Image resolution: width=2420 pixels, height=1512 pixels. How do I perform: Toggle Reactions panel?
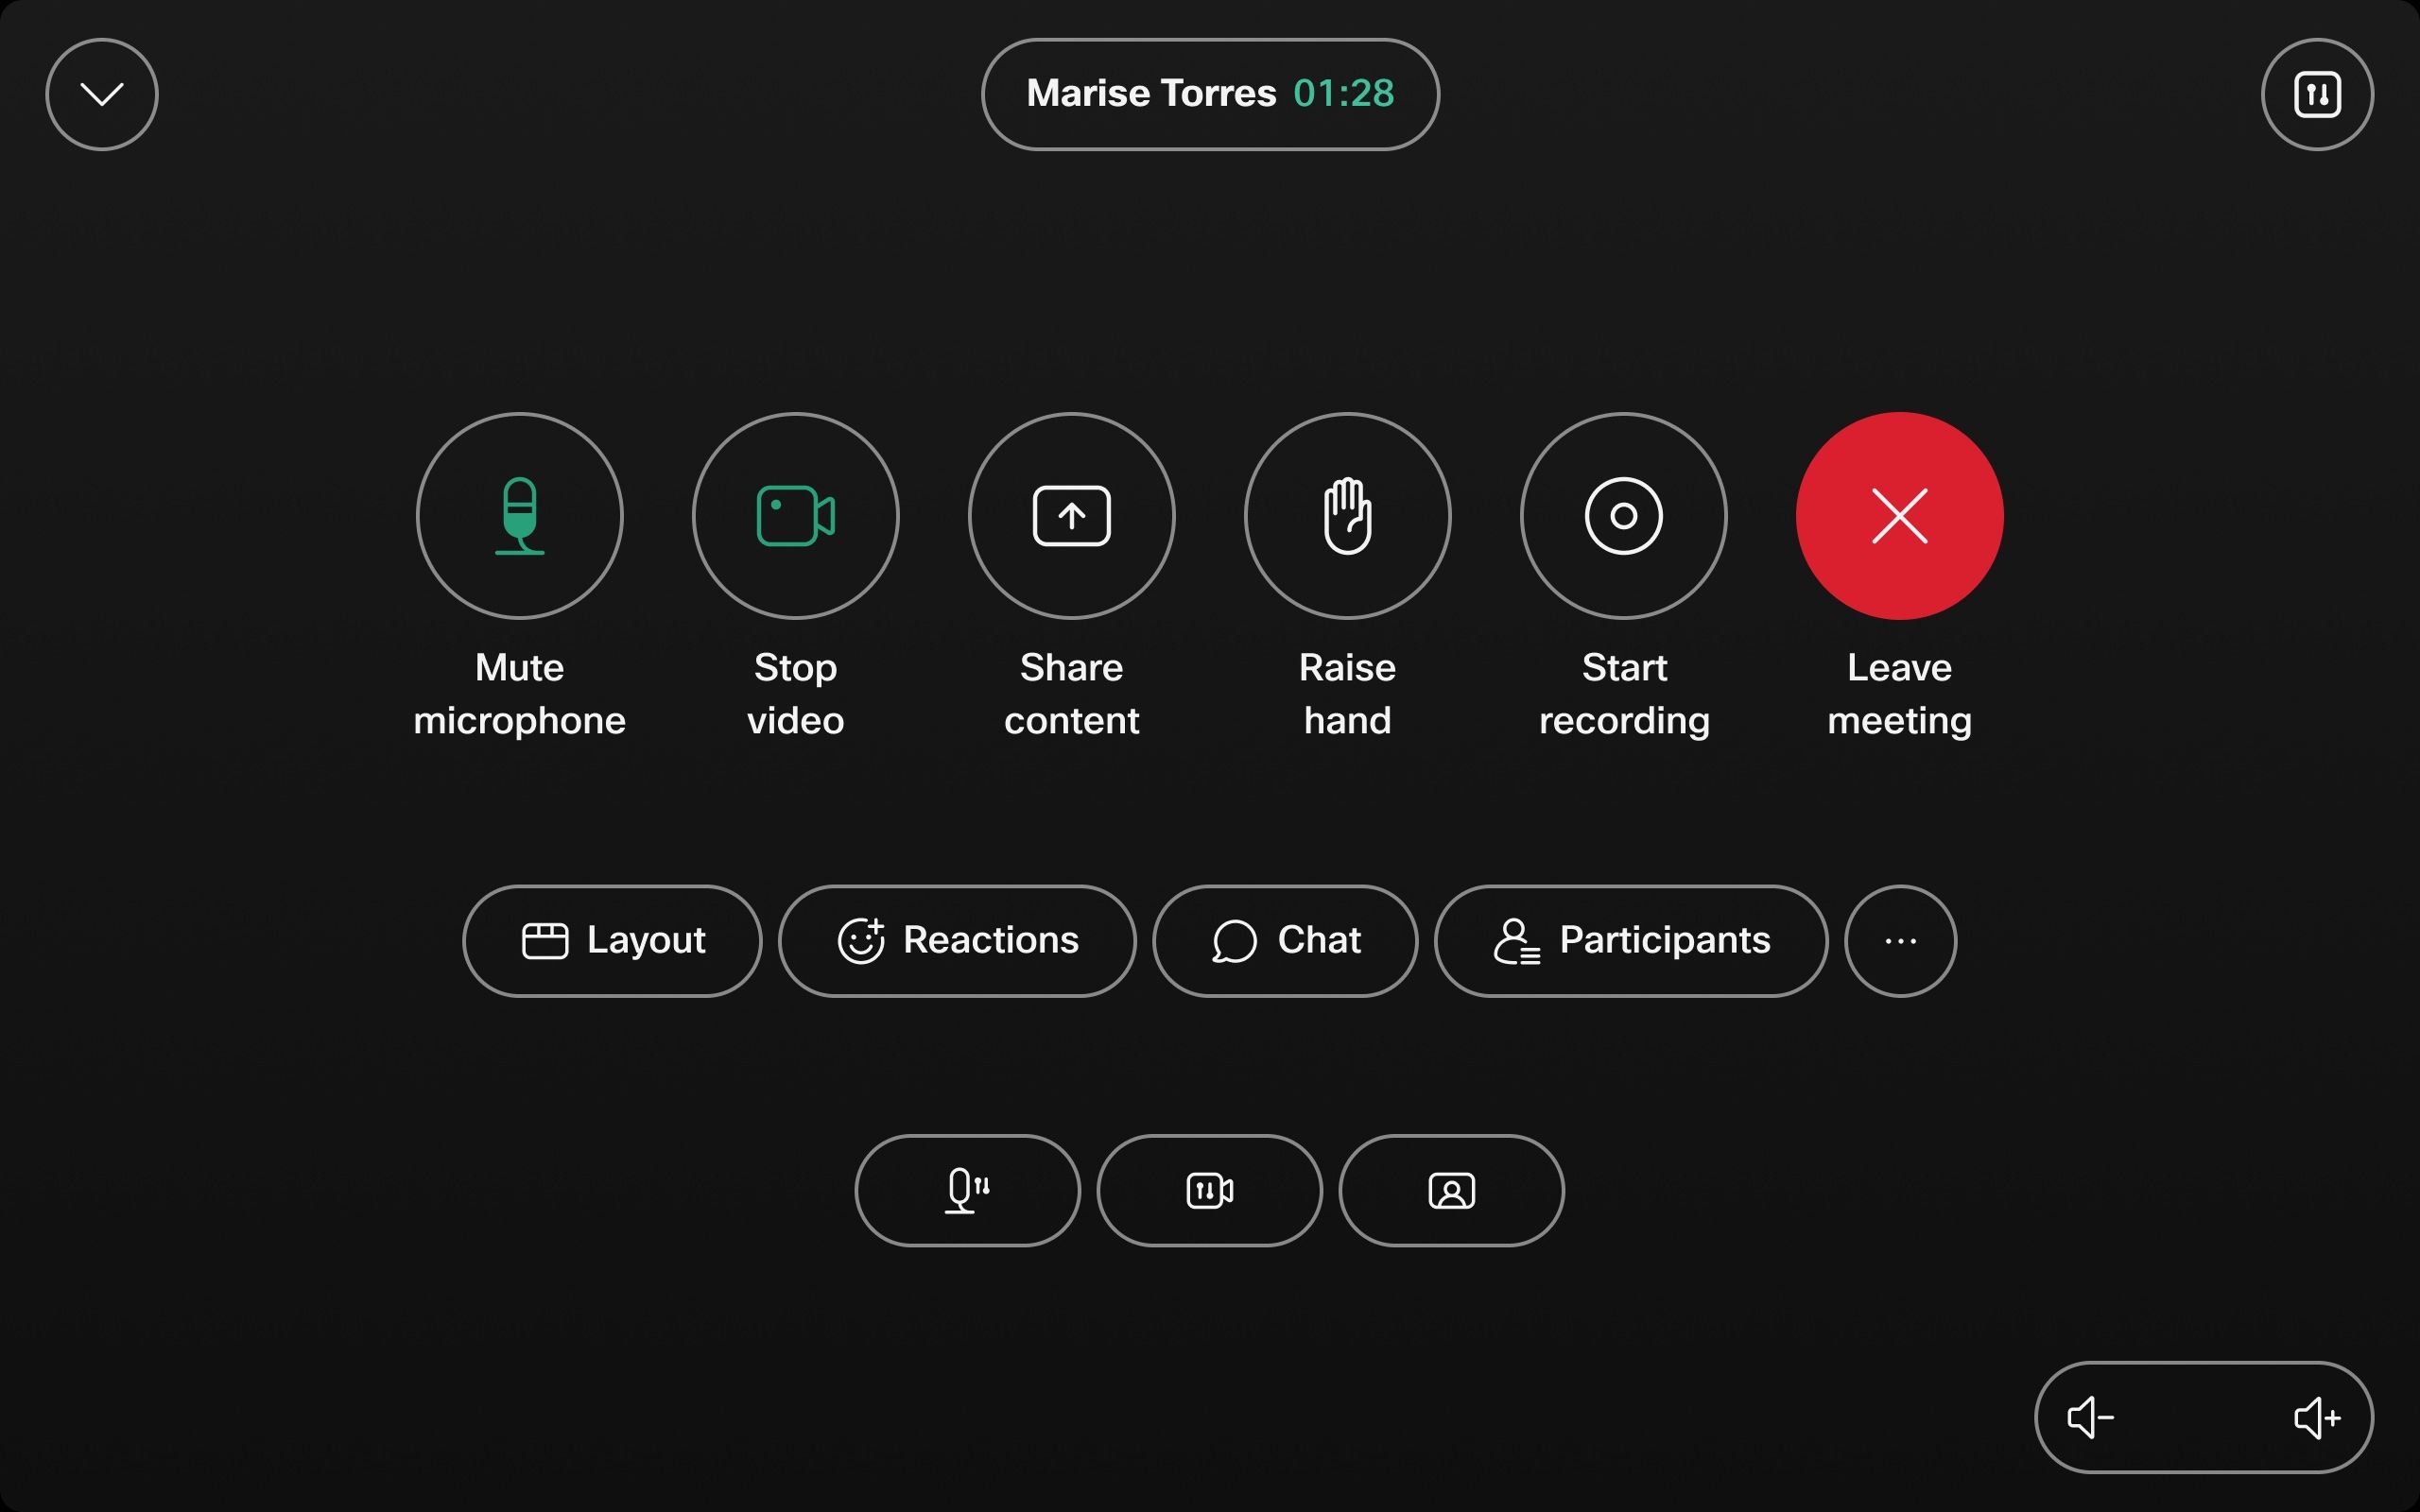pyautogui.click(x=956, y=941)
